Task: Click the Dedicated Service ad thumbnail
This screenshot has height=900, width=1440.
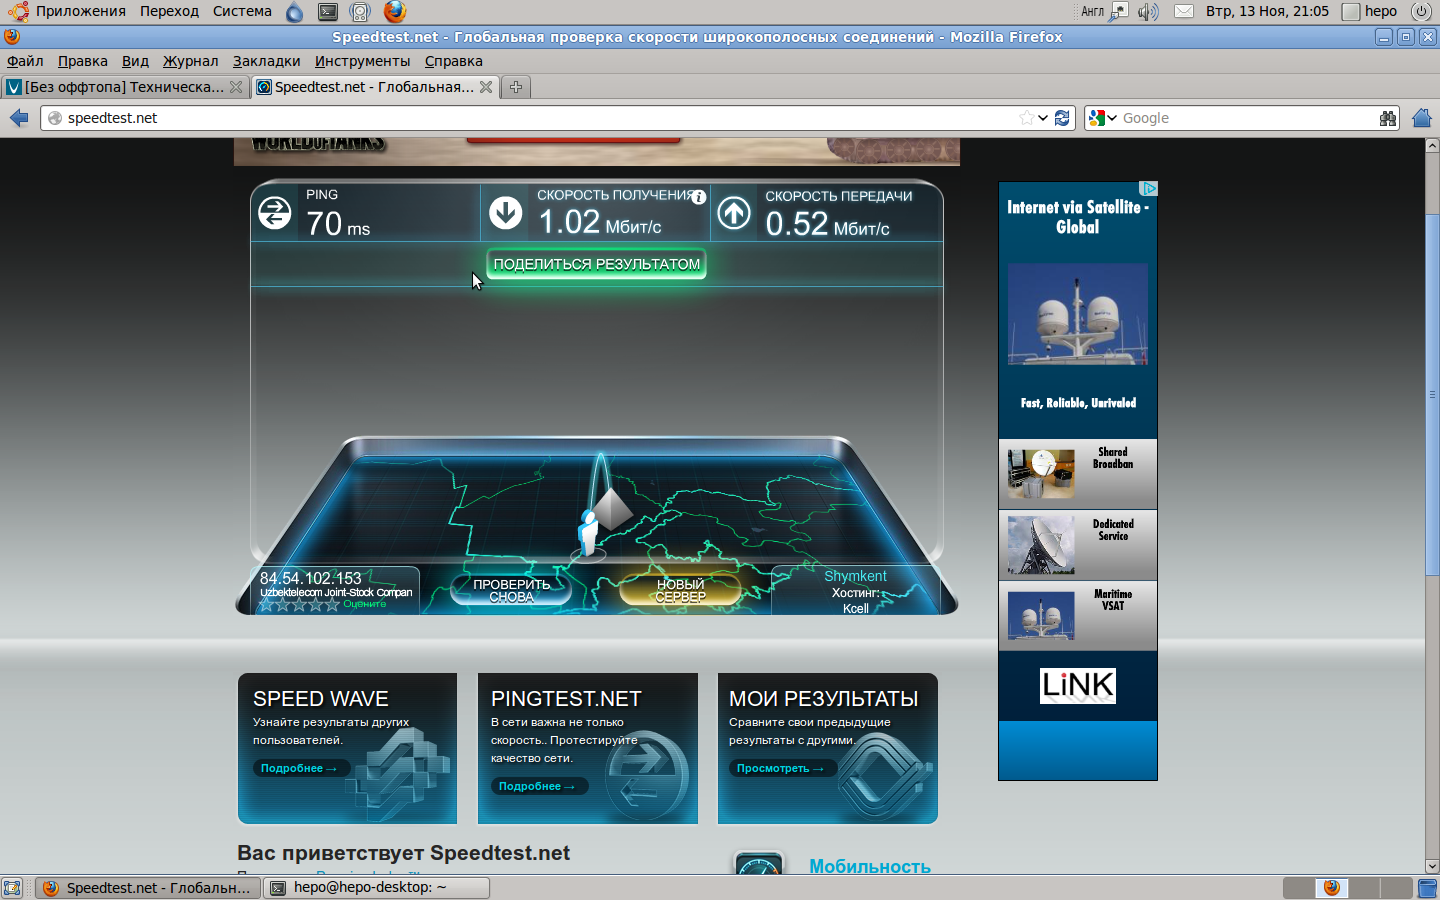Action: click(x=1041, y=545)
